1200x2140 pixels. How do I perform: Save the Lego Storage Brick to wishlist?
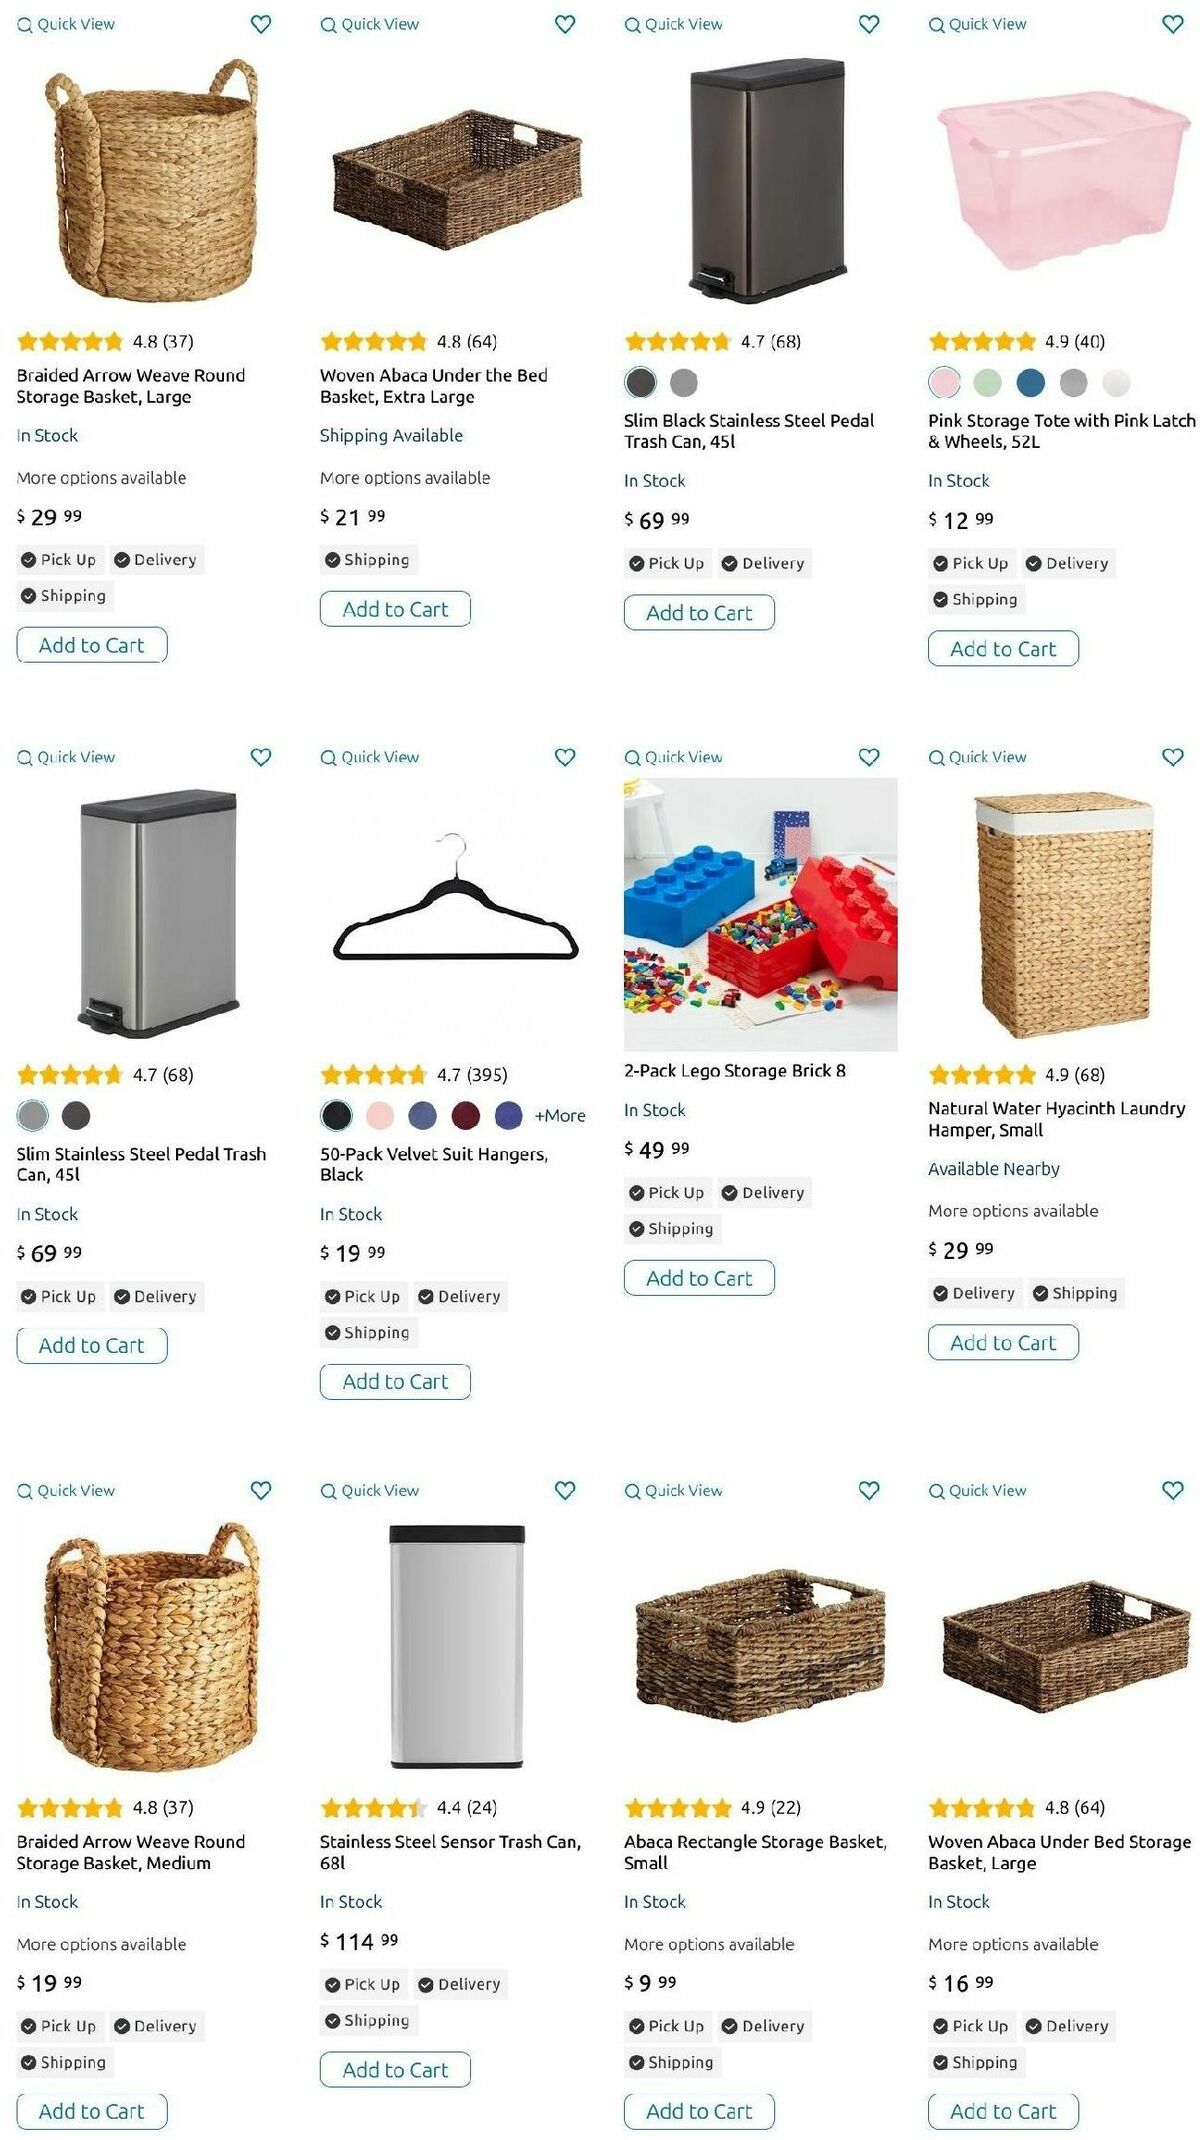[x=869, y=757]
